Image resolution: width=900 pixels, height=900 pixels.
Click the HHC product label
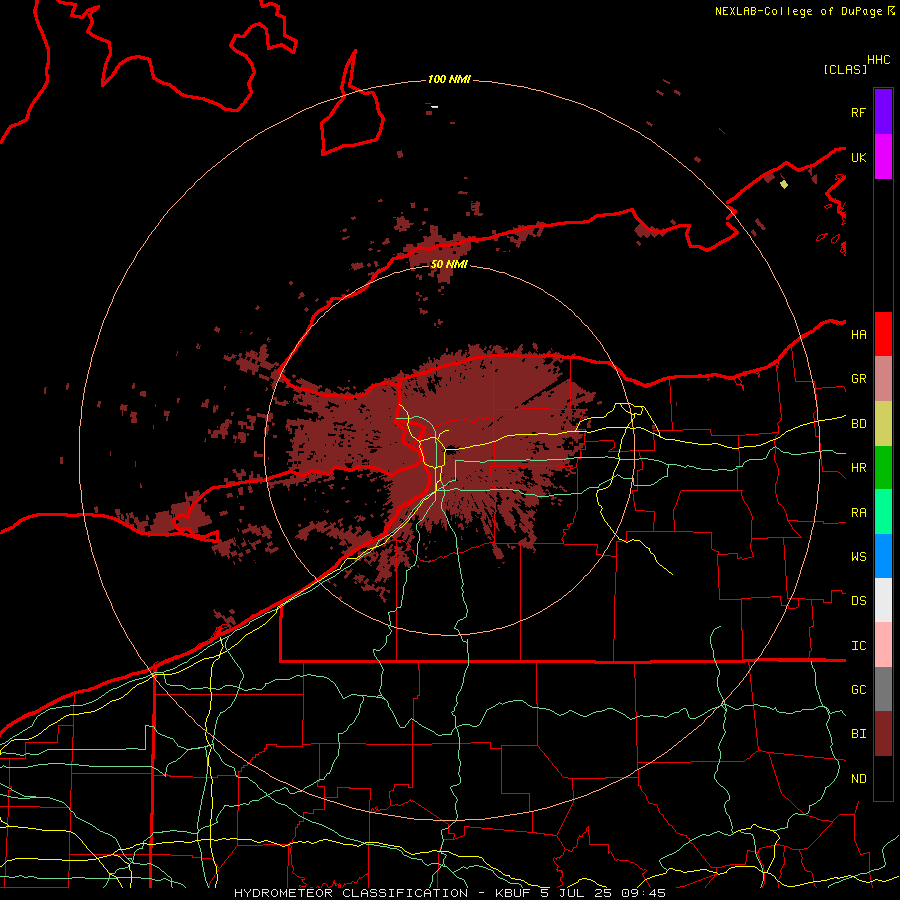coord(878,60)
